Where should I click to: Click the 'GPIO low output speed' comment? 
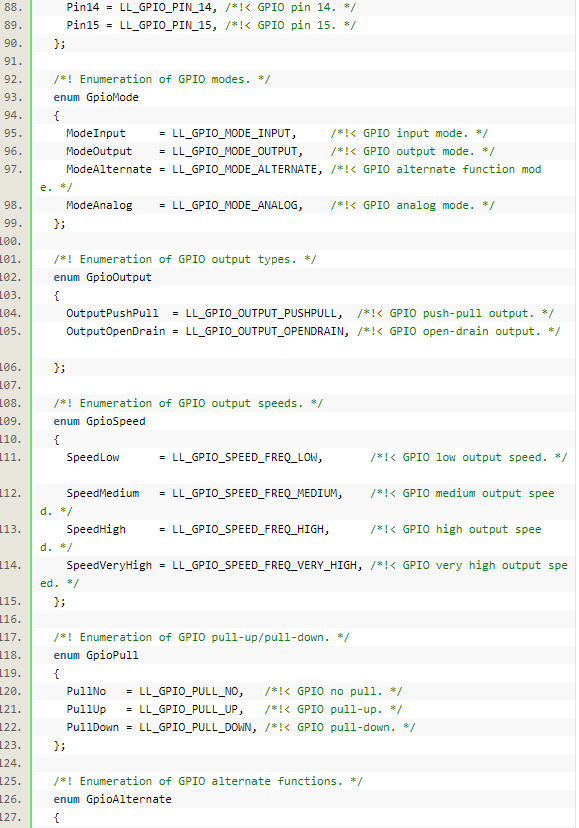coord(469,457)
